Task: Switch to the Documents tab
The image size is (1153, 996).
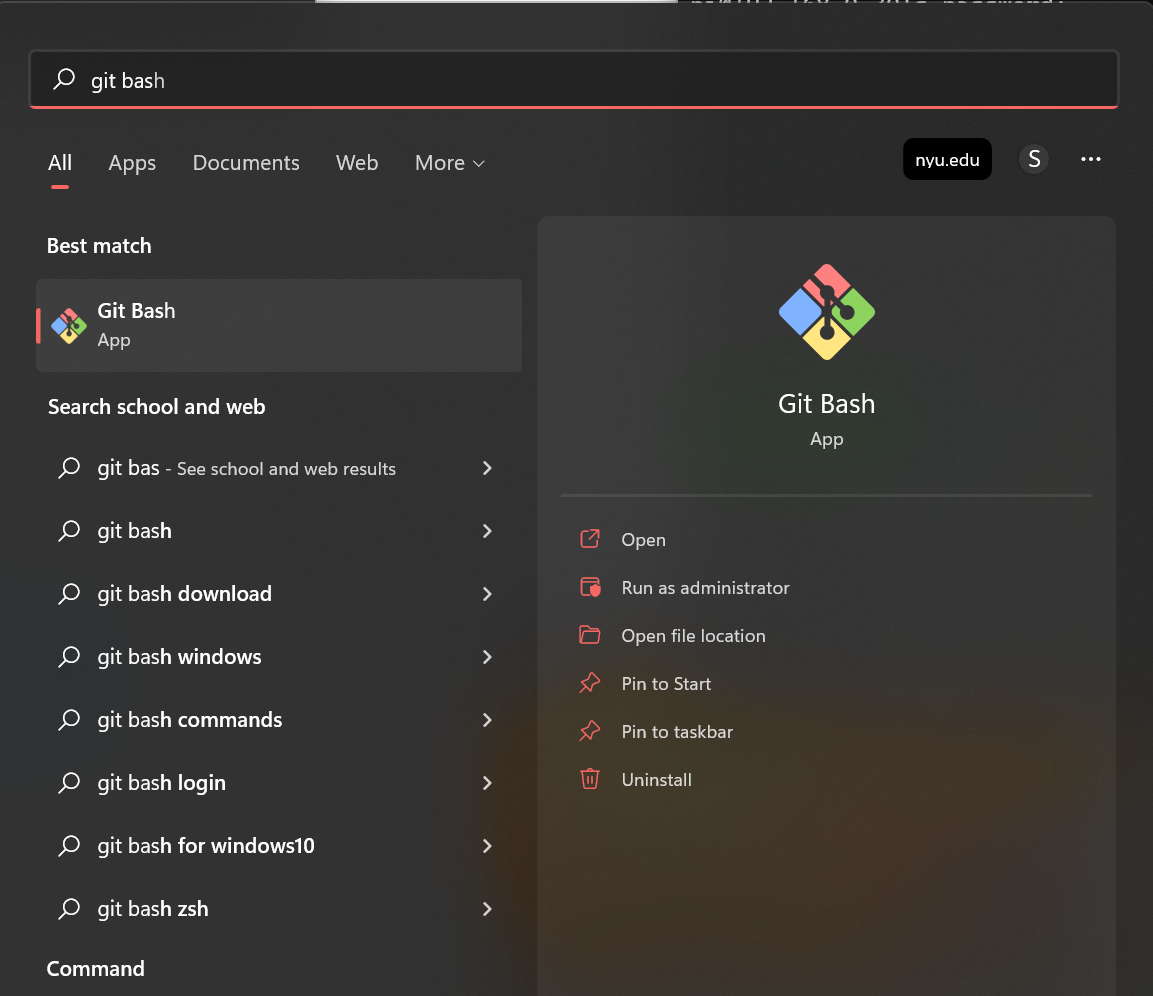Action: point(246,163)
